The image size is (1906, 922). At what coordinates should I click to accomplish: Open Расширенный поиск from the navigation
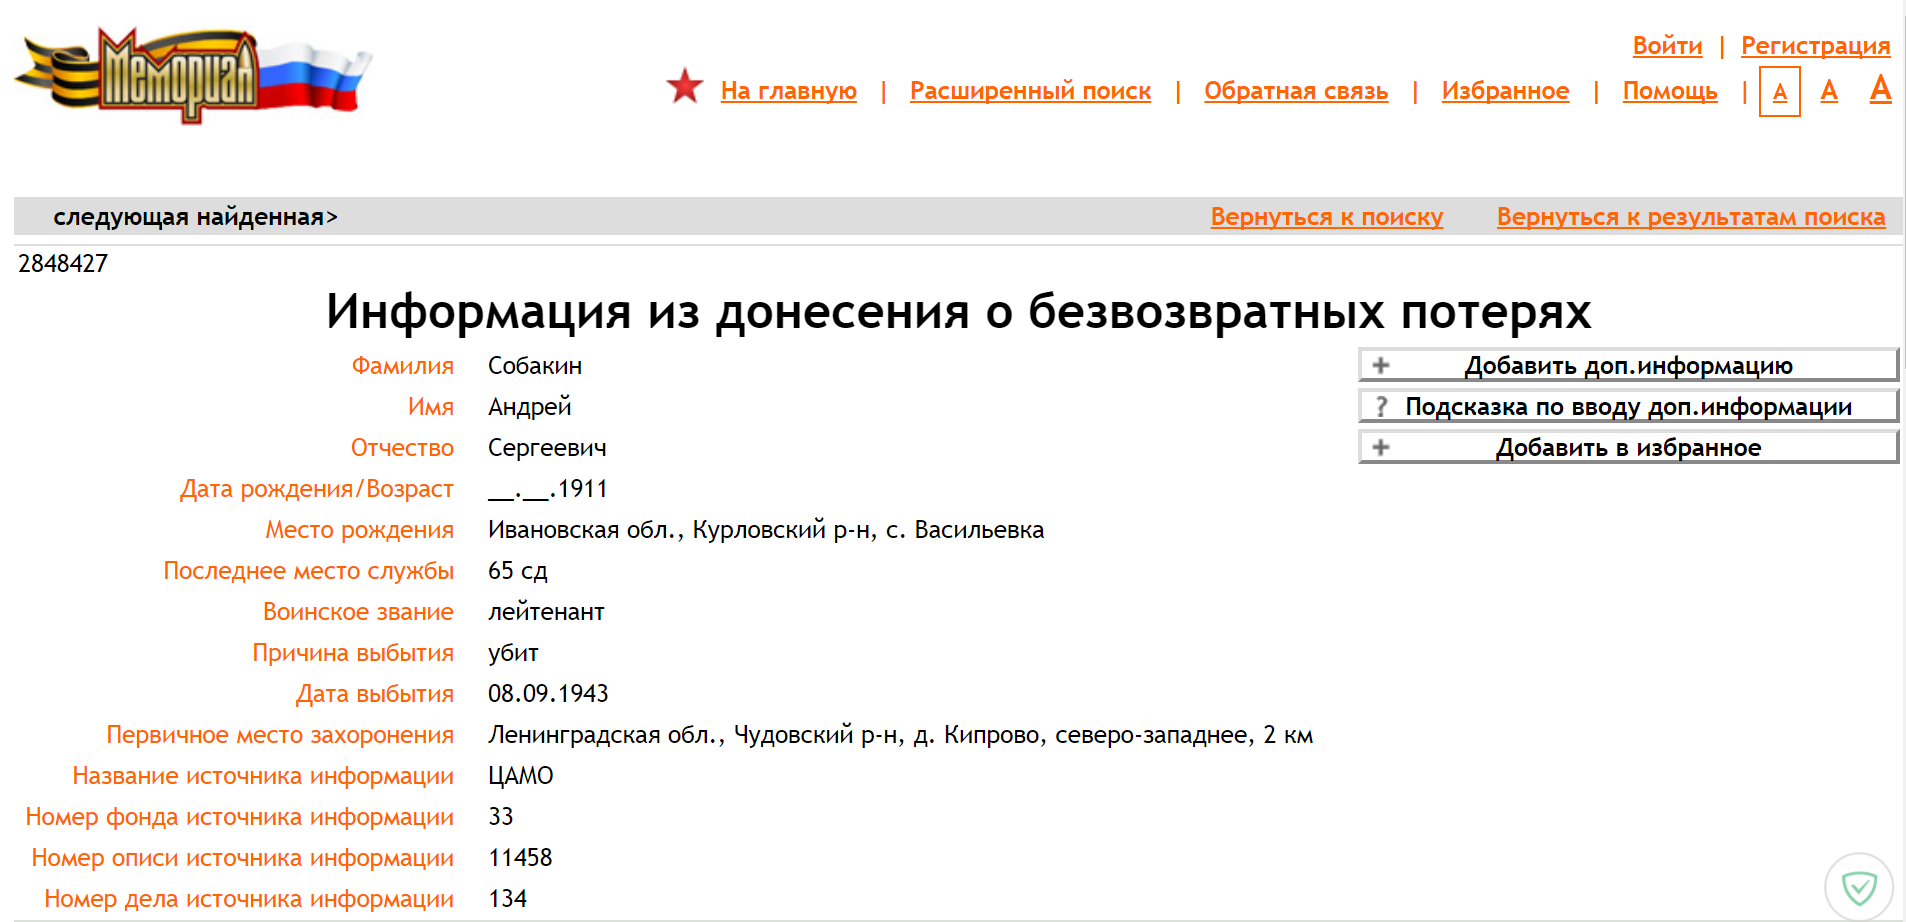pos(1030,91)
